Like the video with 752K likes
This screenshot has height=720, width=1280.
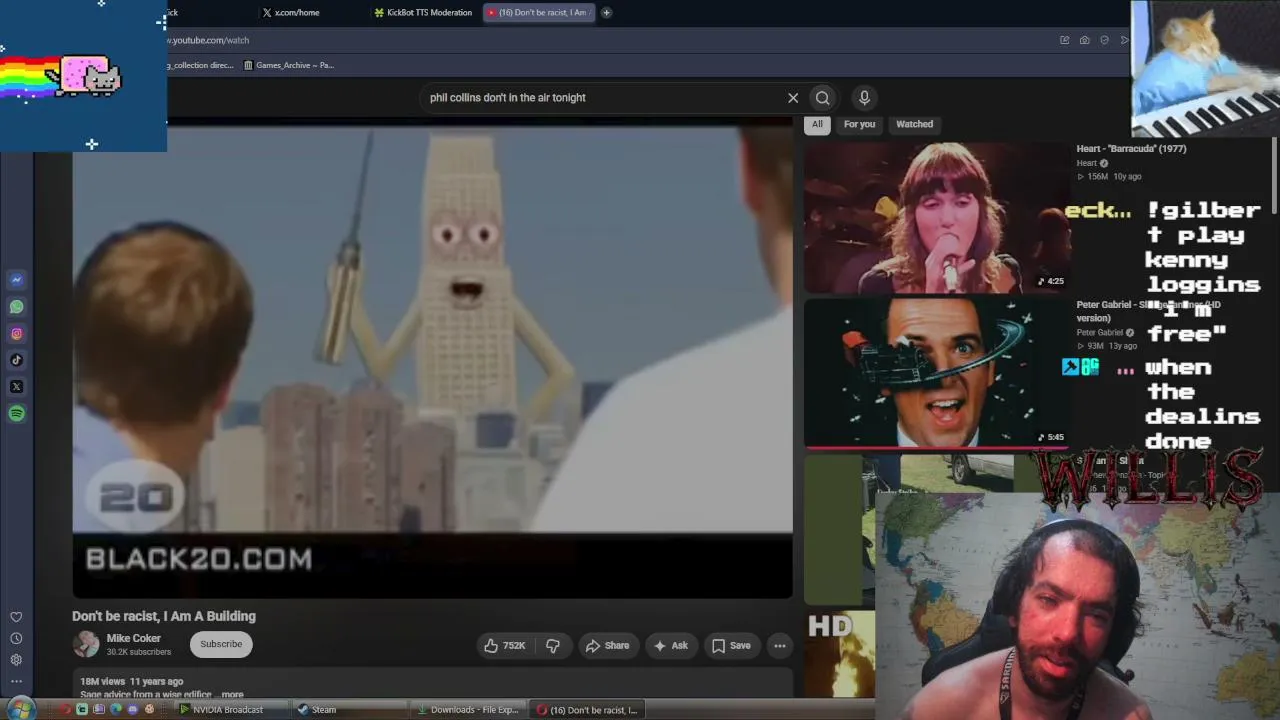[x=504, y=646]
